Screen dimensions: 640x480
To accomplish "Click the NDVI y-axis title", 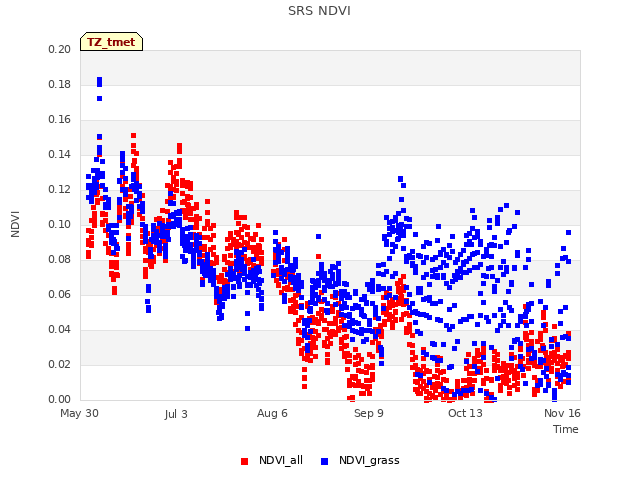I will [x=15, y=224].
